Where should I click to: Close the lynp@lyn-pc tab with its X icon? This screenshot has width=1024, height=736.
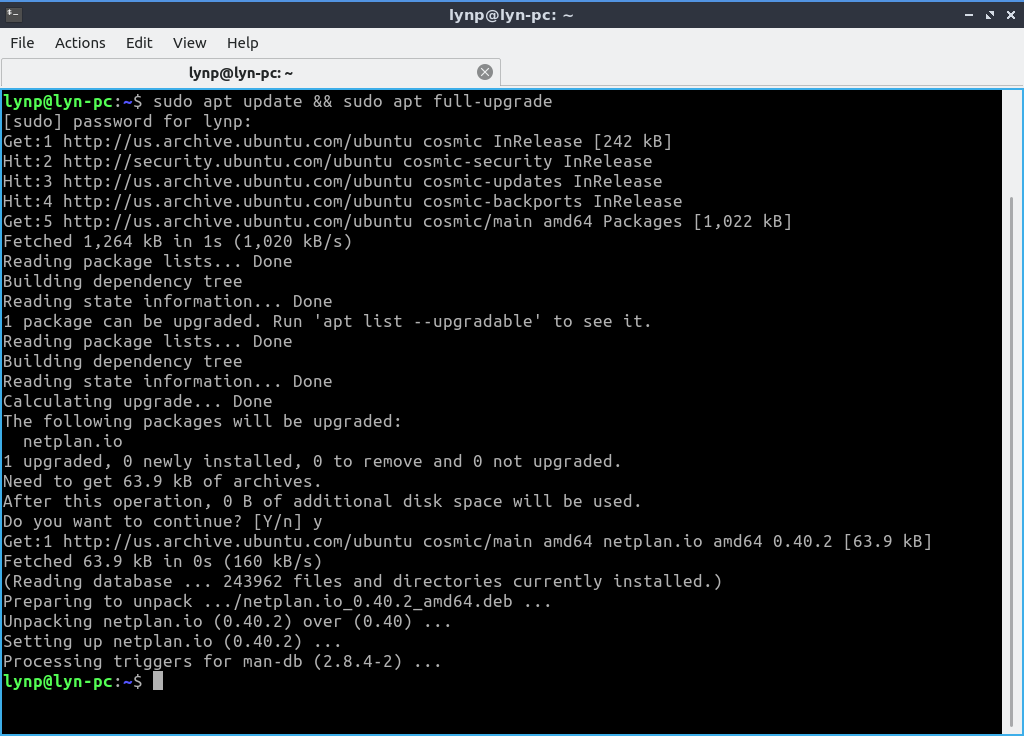[485, 72]
